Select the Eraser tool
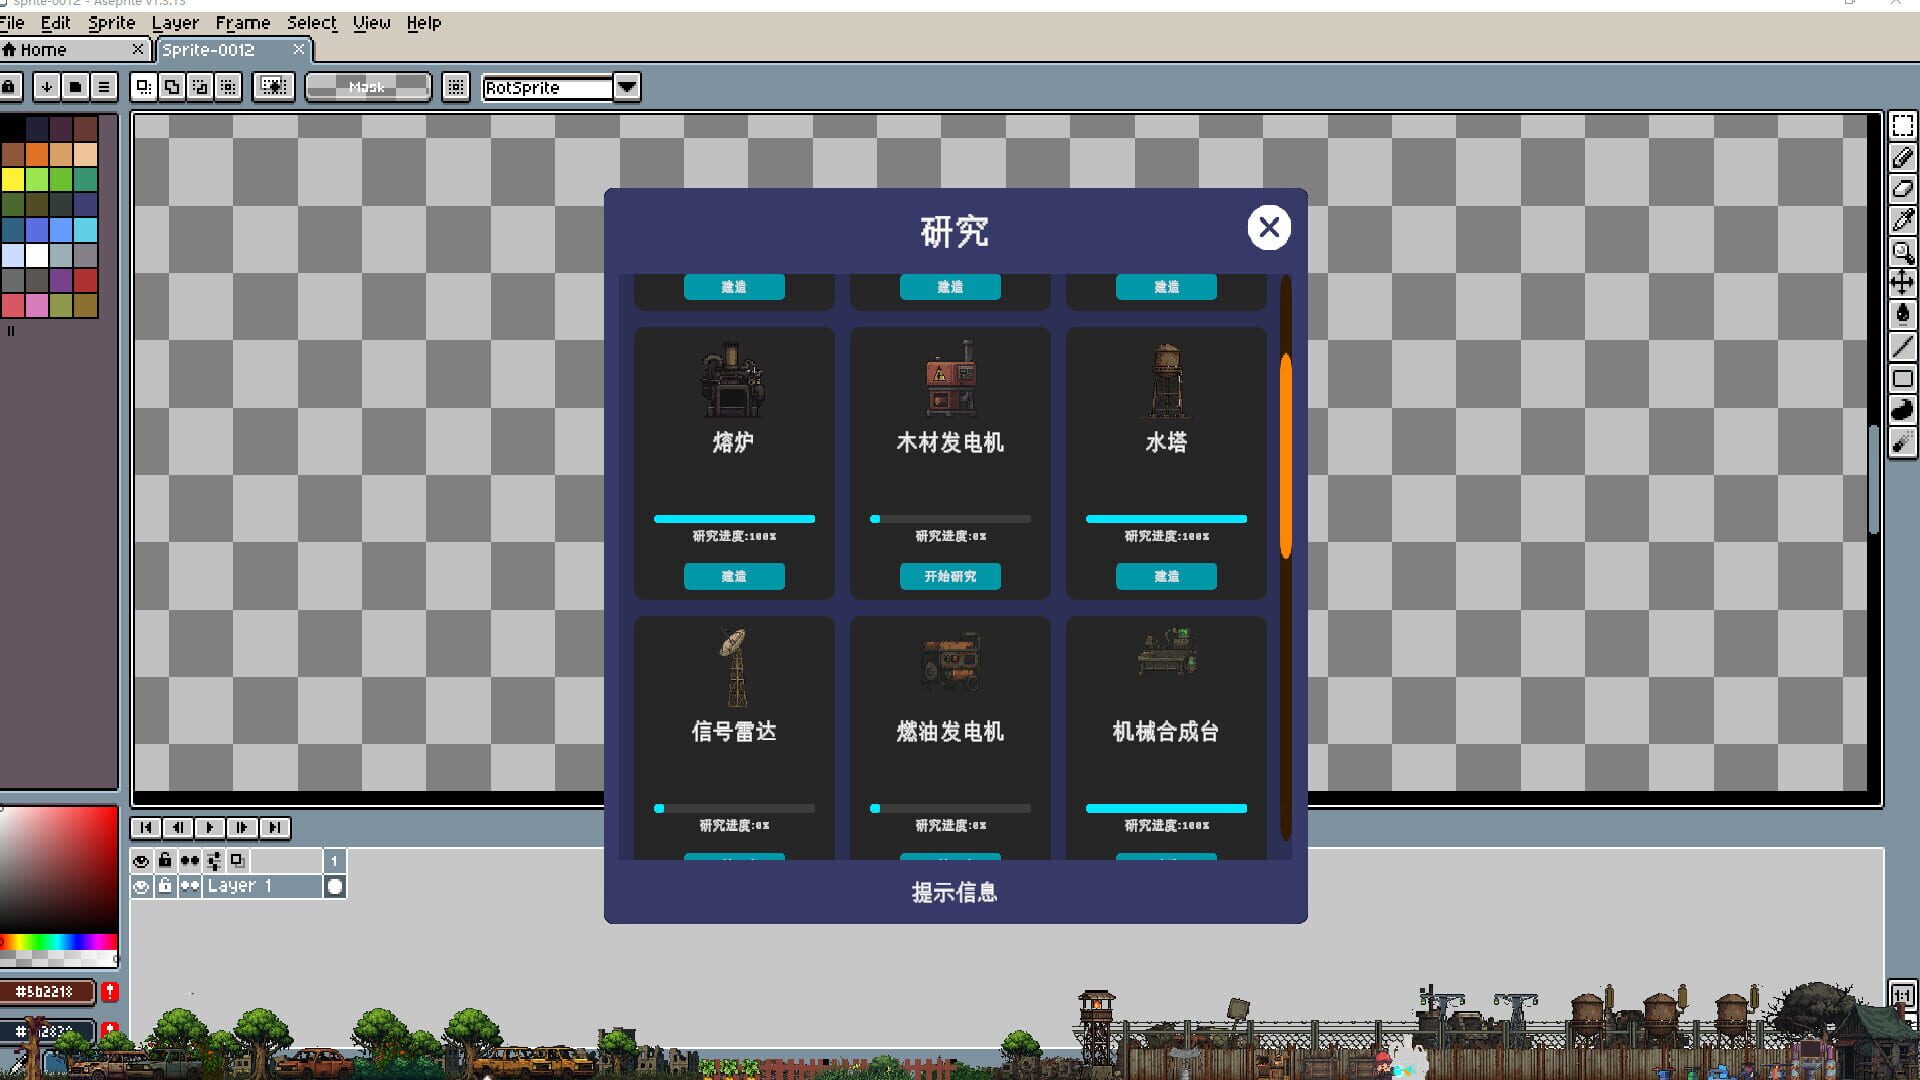 coord(1903,190)
